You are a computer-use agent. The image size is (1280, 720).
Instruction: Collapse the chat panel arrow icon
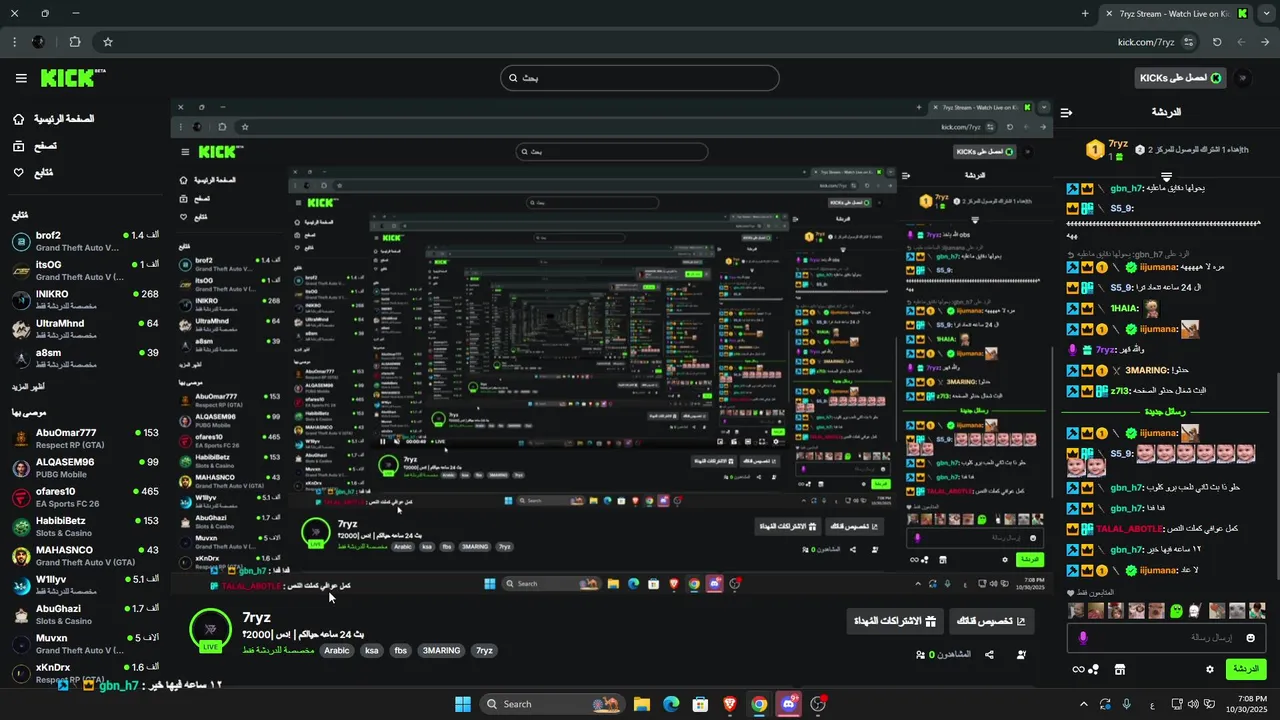pyautogui.click(x=1066, y=112)
